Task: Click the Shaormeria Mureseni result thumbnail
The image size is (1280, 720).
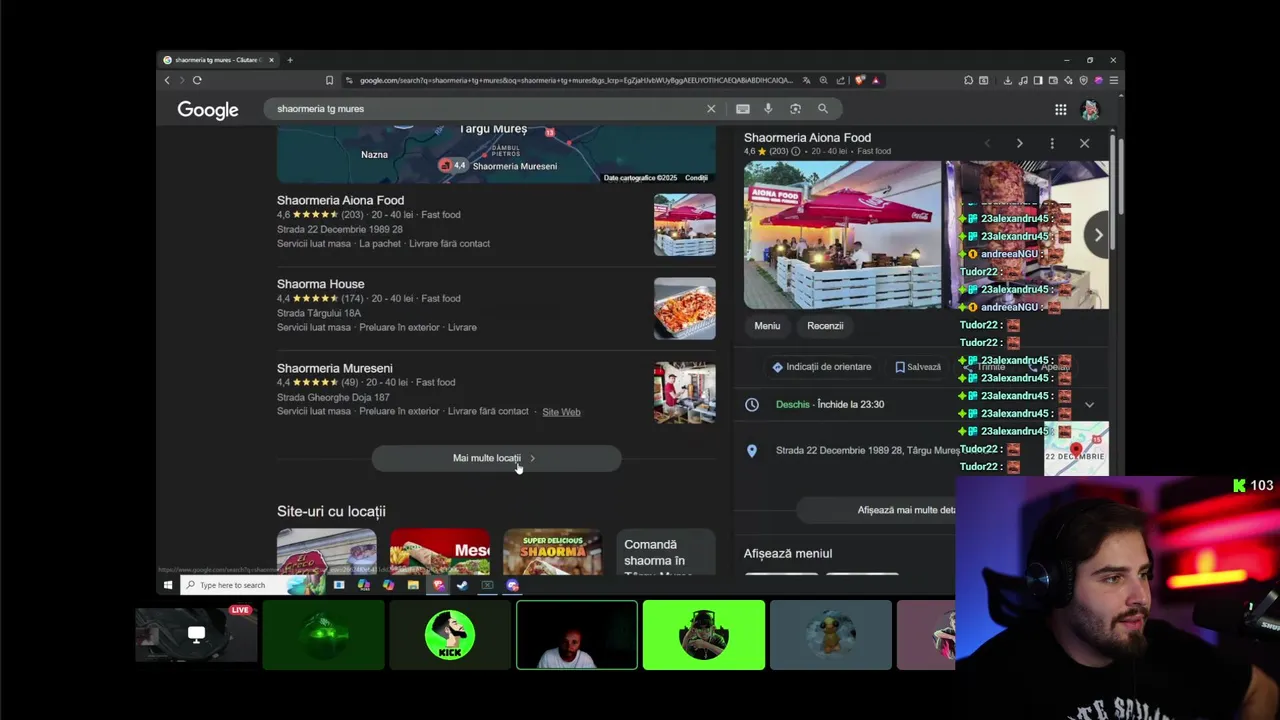Action: point(684,393)
